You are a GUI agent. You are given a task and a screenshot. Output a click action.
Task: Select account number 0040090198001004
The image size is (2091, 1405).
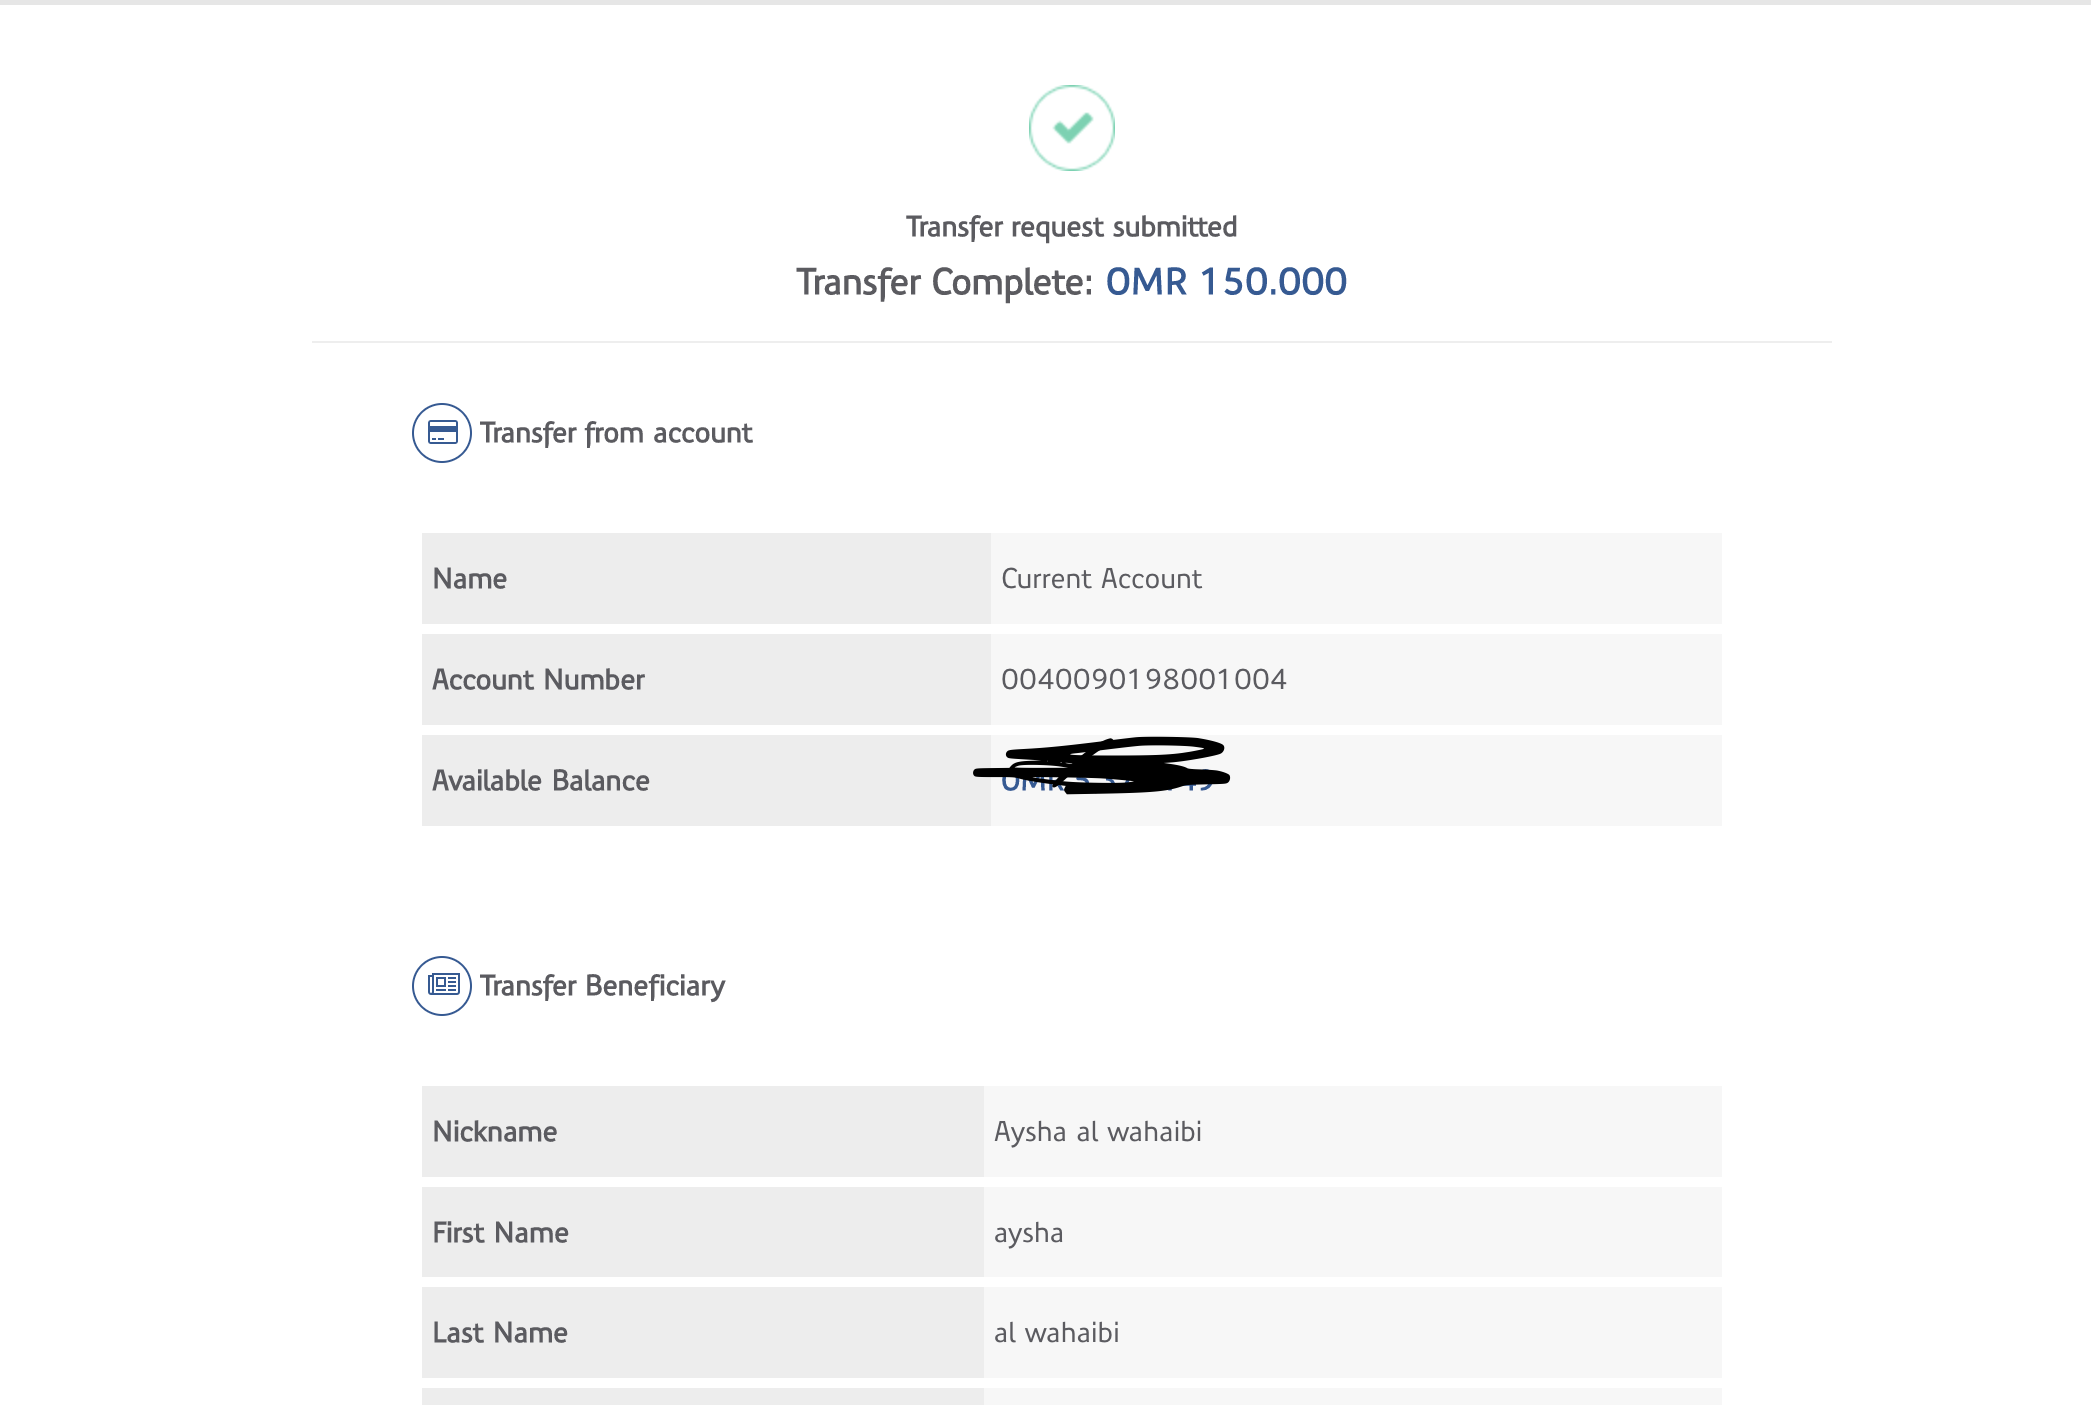1143,680
